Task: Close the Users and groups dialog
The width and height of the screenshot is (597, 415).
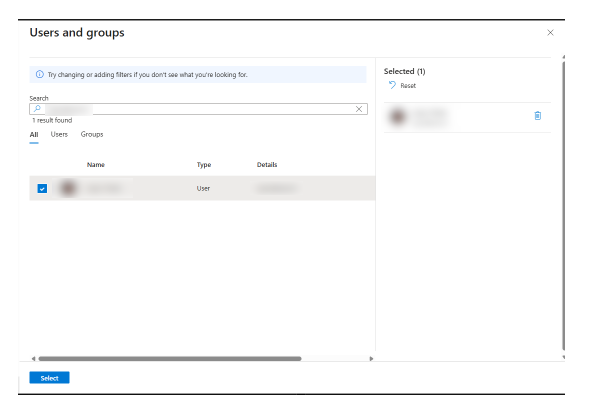Action: click(x=550, y=33)
